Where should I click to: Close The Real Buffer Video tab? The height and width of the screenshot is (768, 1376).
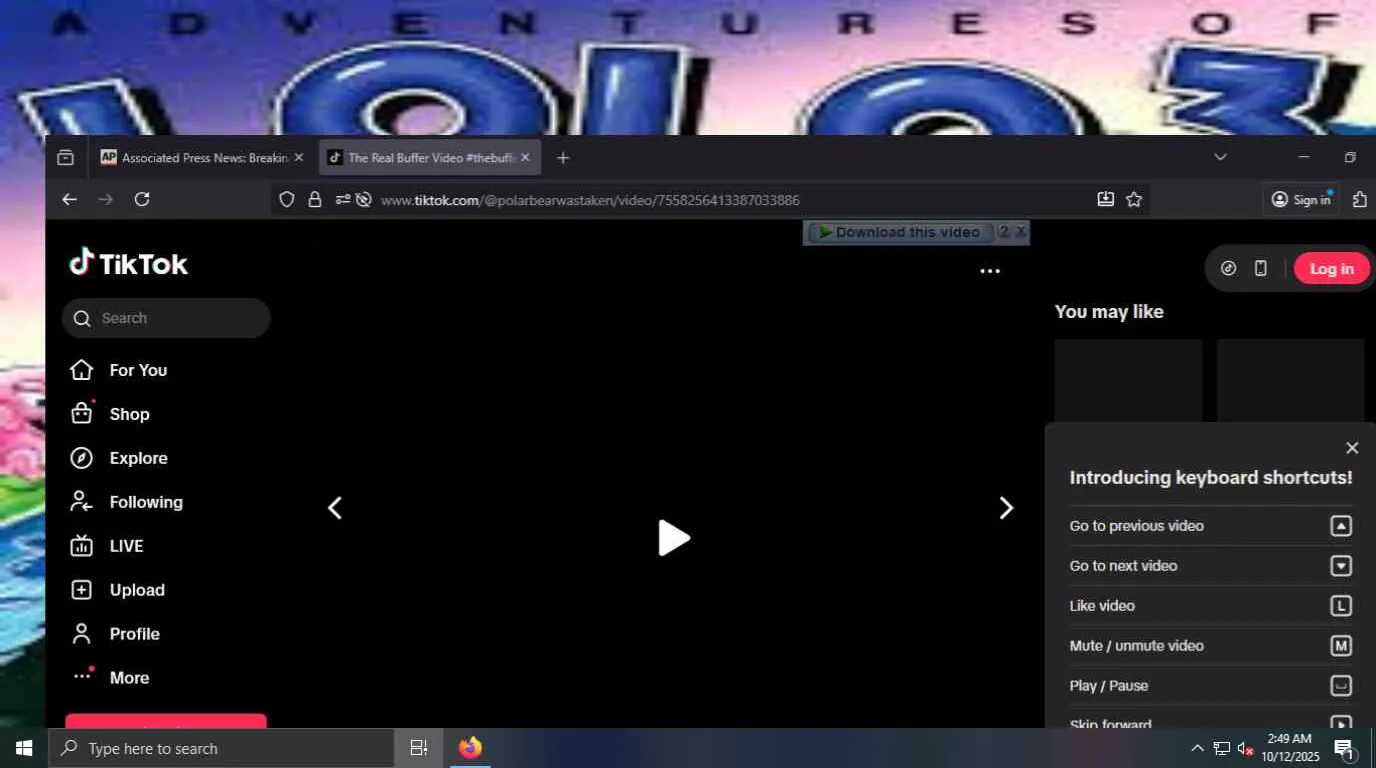tap(525, 158)
